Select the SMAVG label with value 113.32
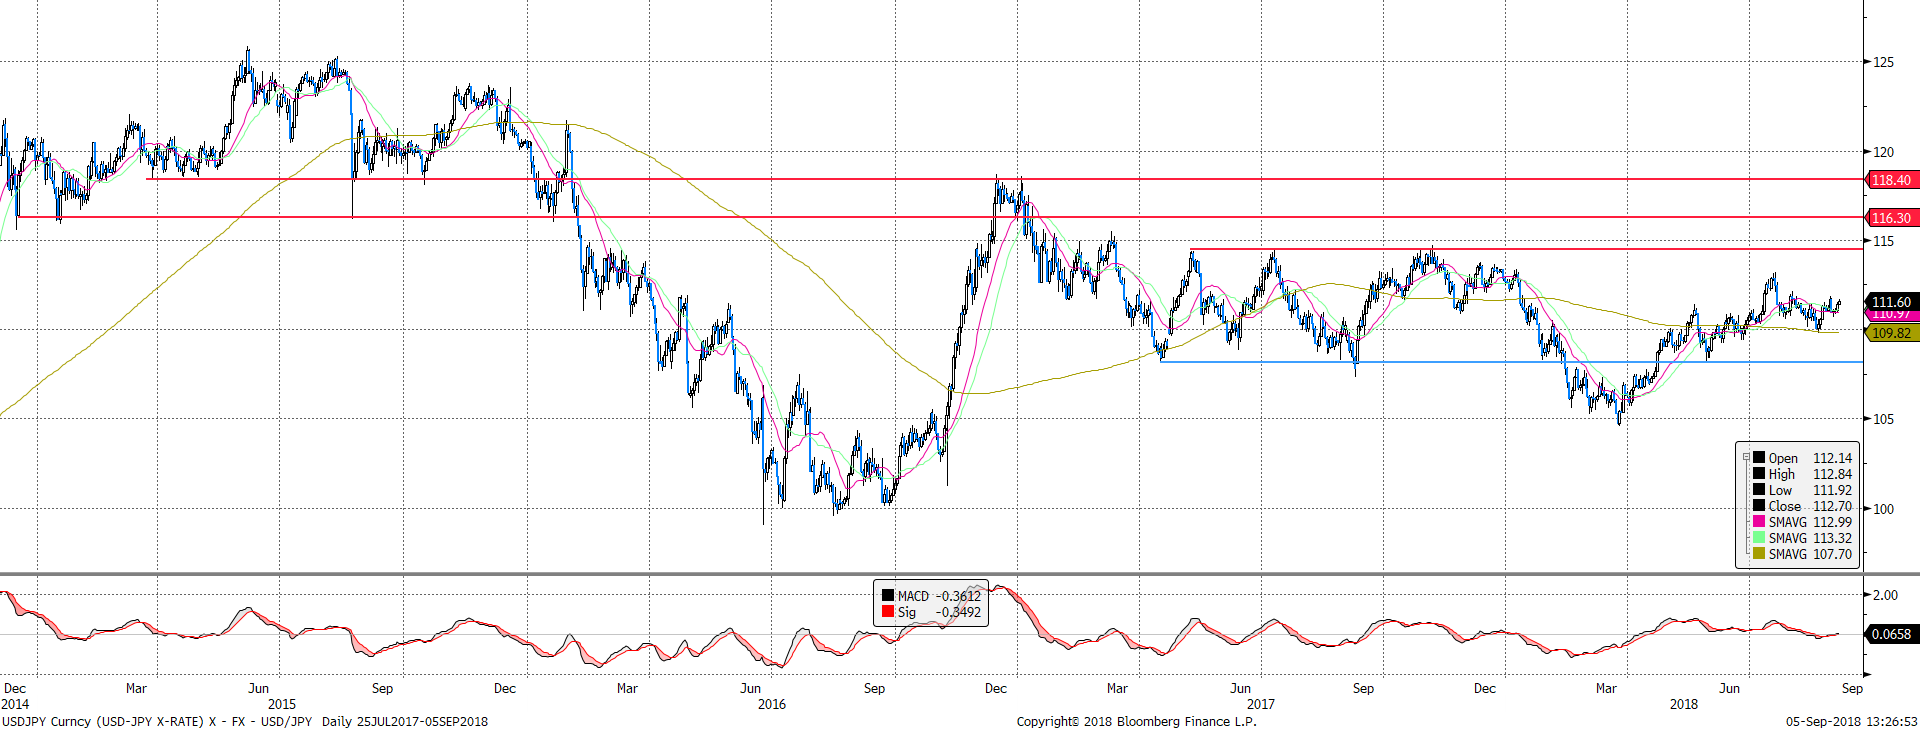The height and width of the screenshot is (730, 1920). (1787, 538)
